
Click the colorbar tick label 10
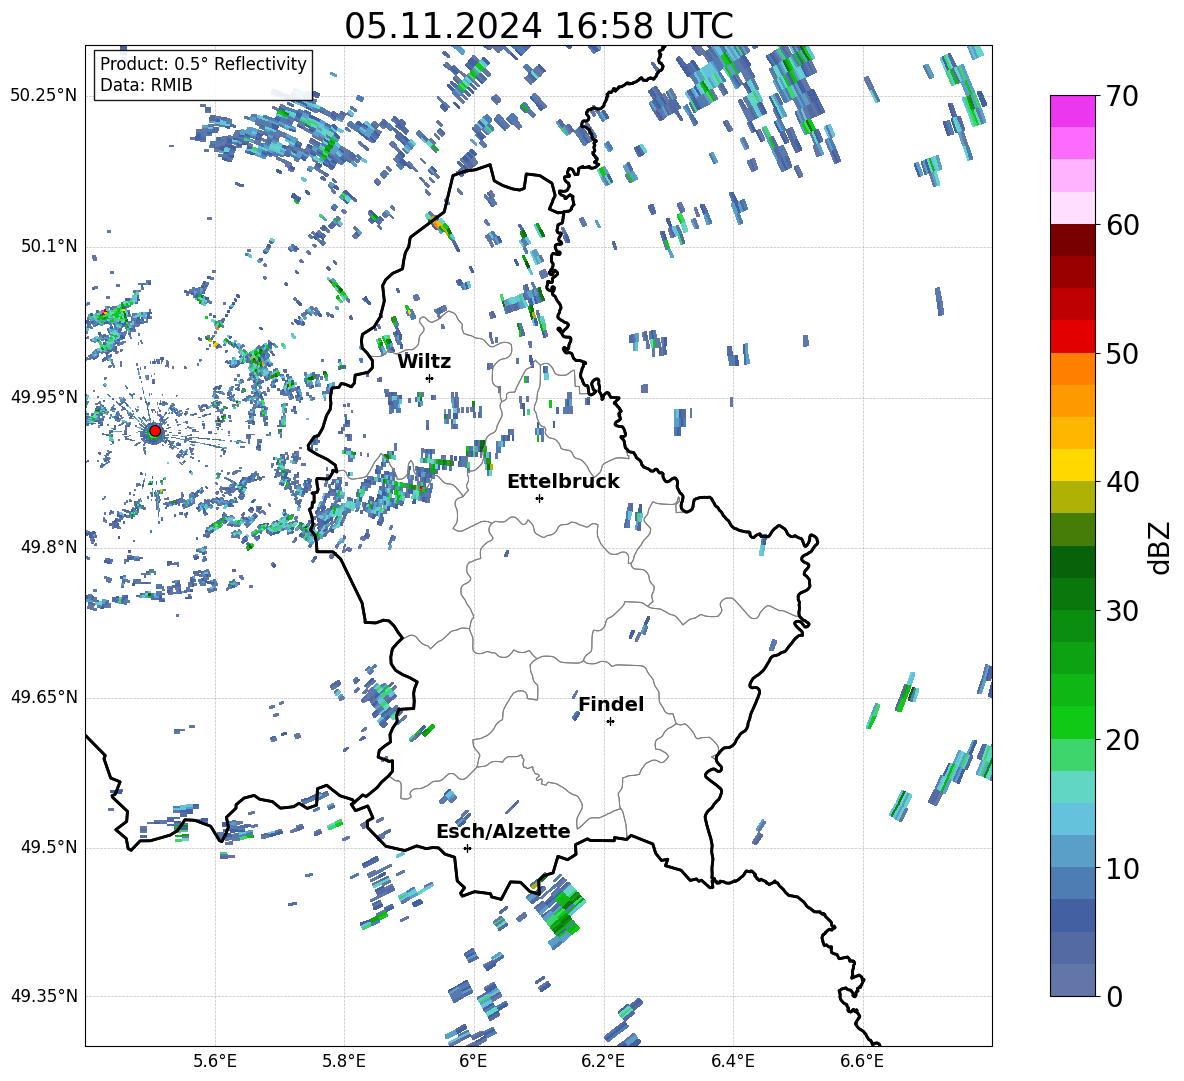tap(1123, 868)
